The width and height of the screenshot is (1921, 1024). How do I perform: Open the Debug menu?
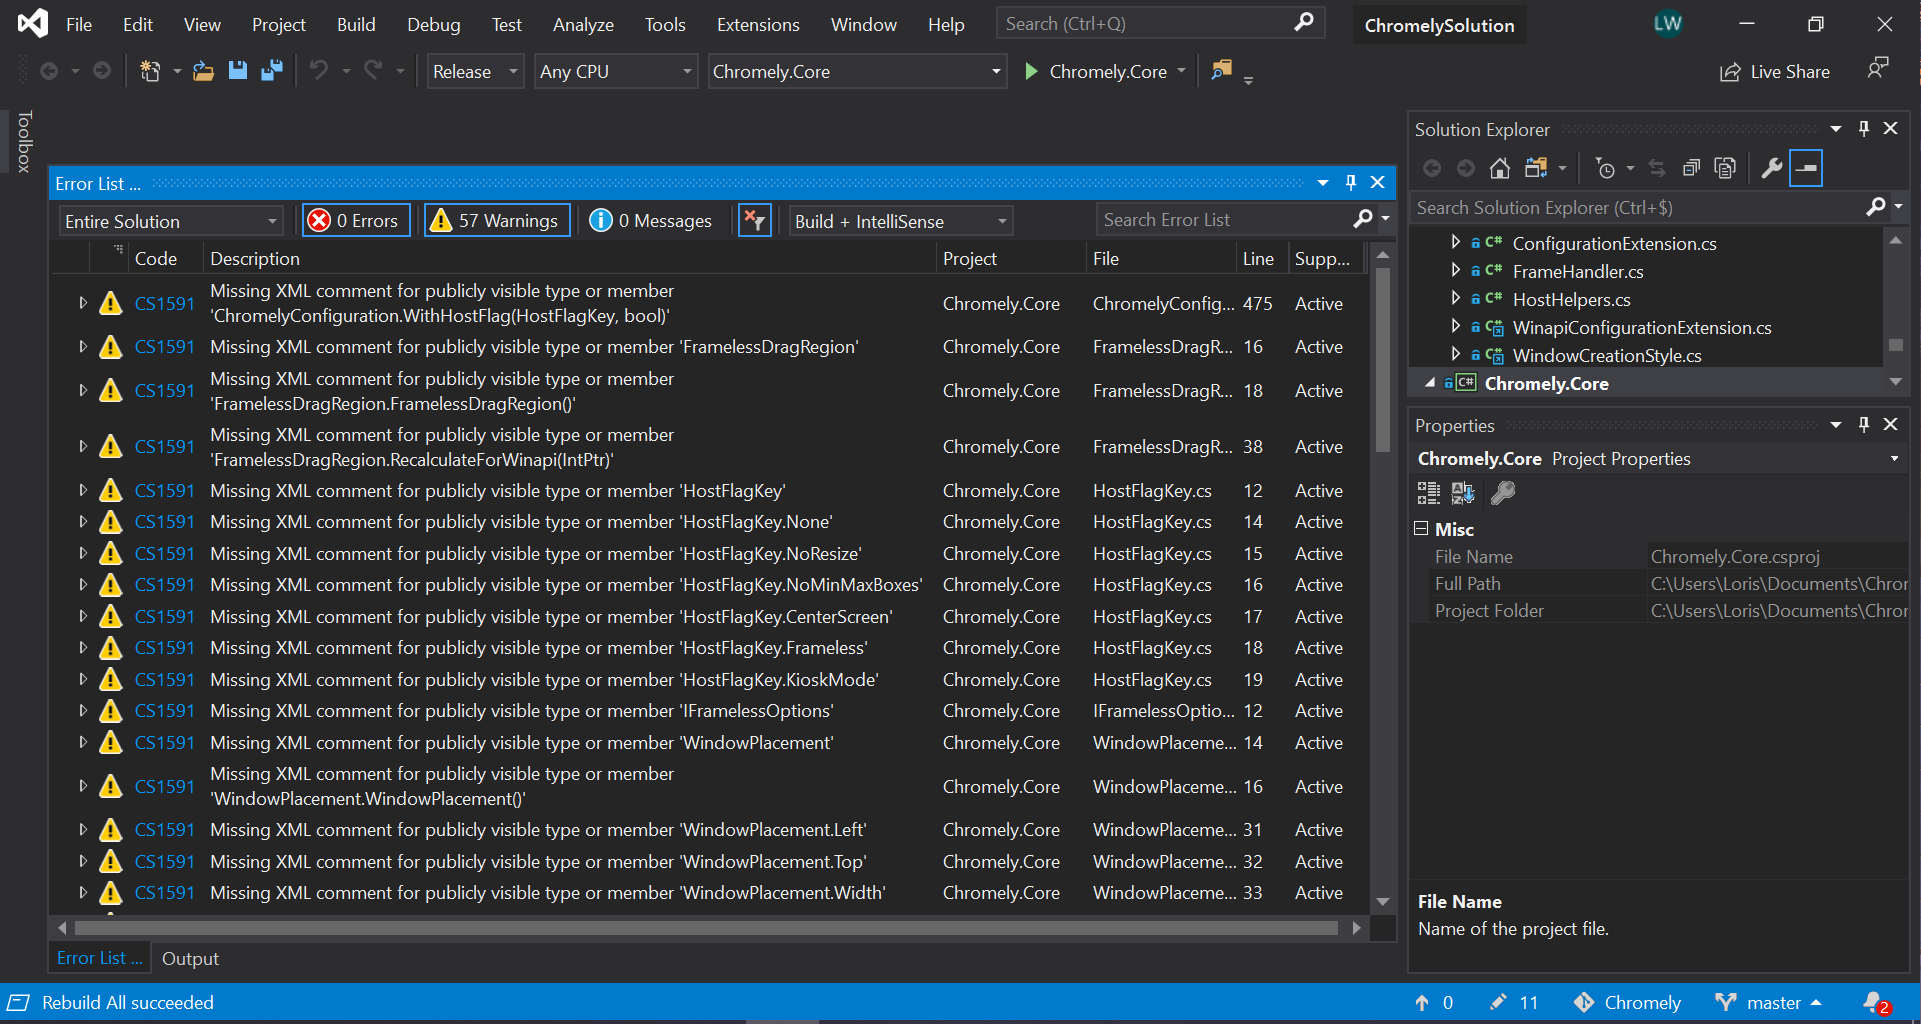tap(433, 24)
